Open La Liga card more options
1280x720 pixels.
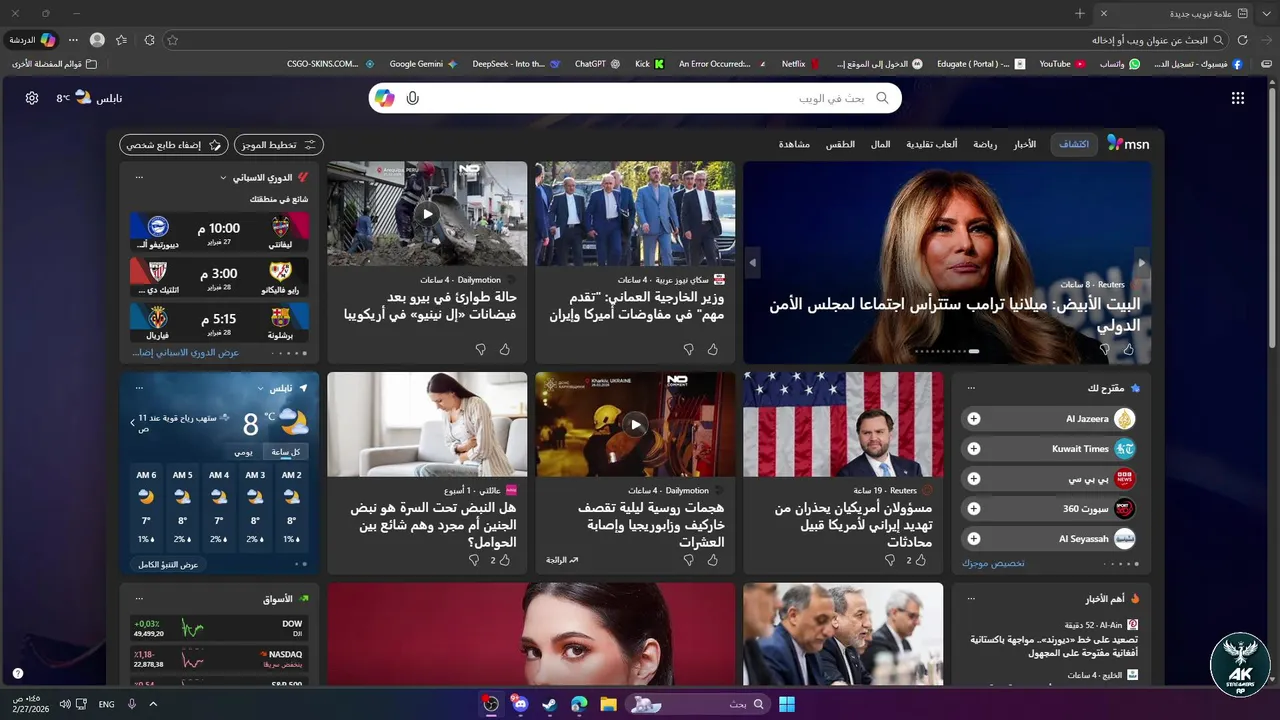click(x=139, y=177)
